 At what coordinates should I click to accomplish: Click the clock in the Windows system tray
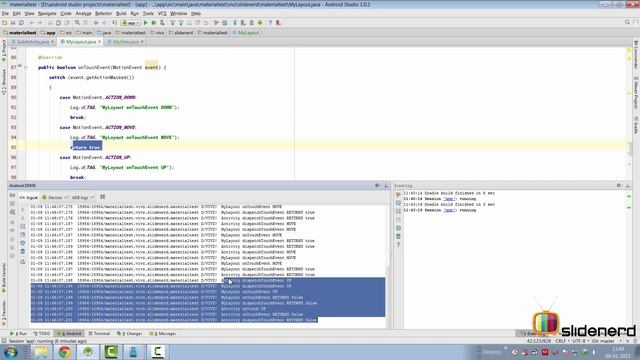(x=618, y=352)
